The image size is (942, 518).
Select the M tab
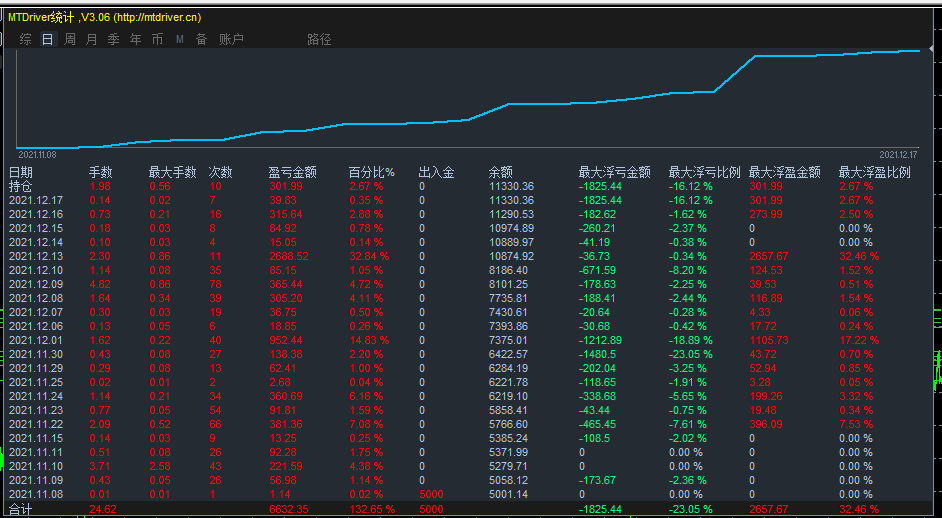tap(180, 40)
